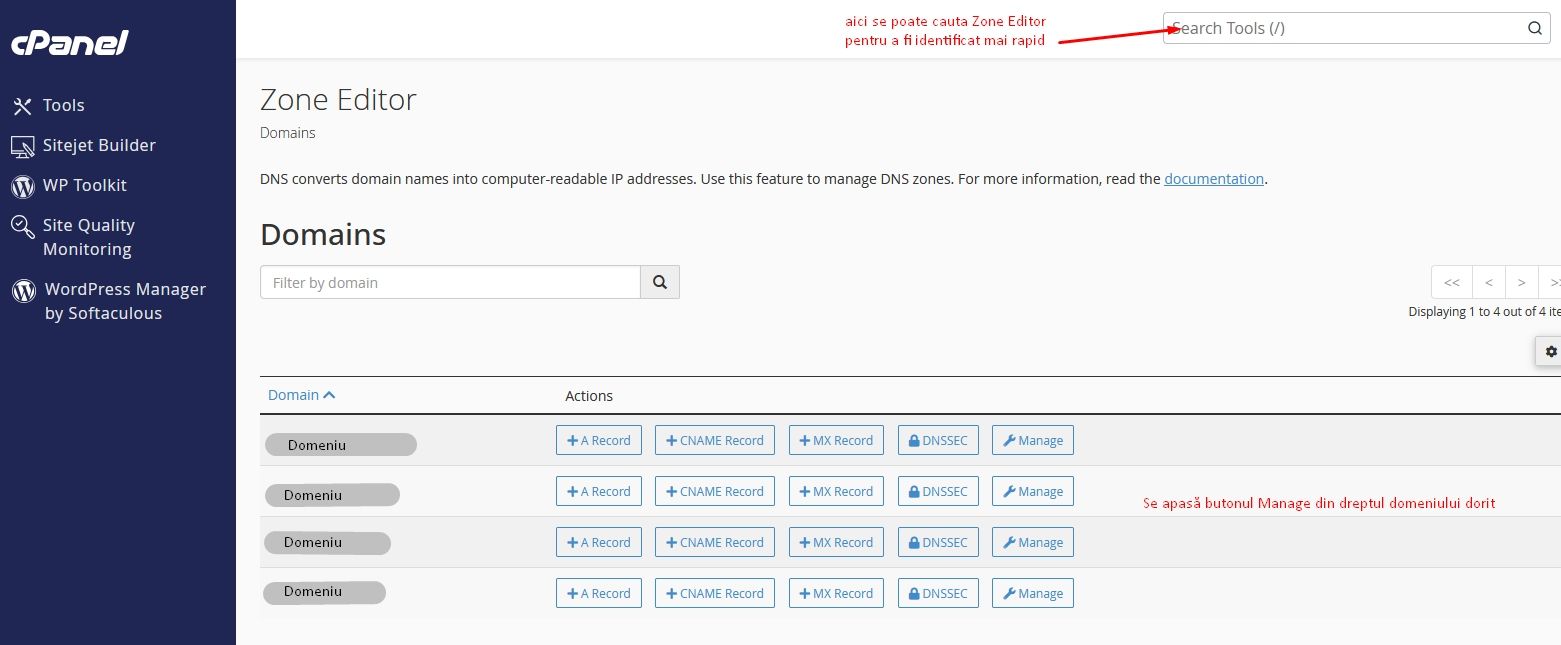Open DNSSEC for the first domain row
The width and height of the screenshot is (1561, 645).
(x=938, y=440)
